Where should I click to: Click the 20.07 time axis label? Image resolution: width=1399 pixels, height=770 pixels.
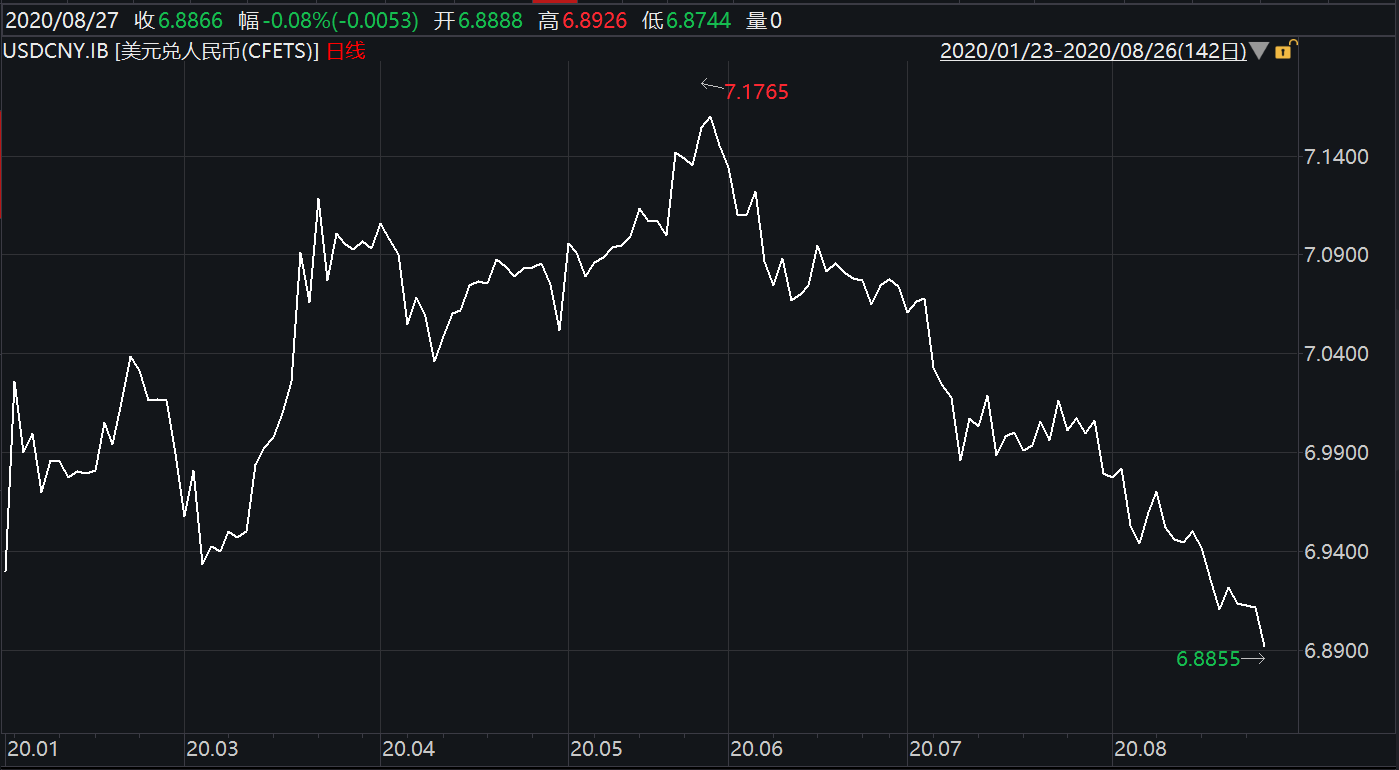coord(936,748)
